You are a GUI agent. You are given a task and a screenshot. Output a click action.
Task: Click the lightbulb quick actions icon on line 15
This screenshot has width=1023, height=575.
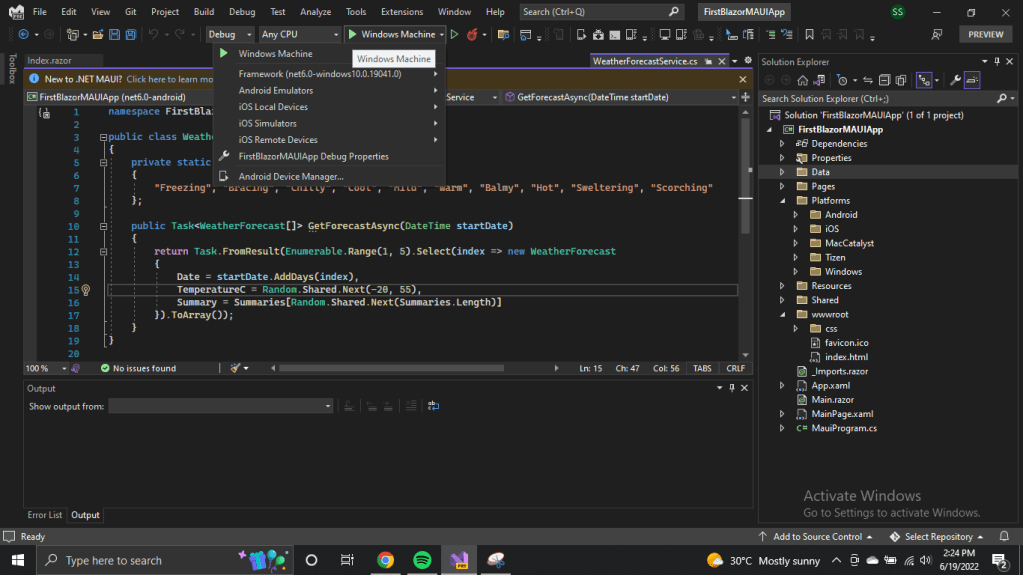tap(85, 290)
